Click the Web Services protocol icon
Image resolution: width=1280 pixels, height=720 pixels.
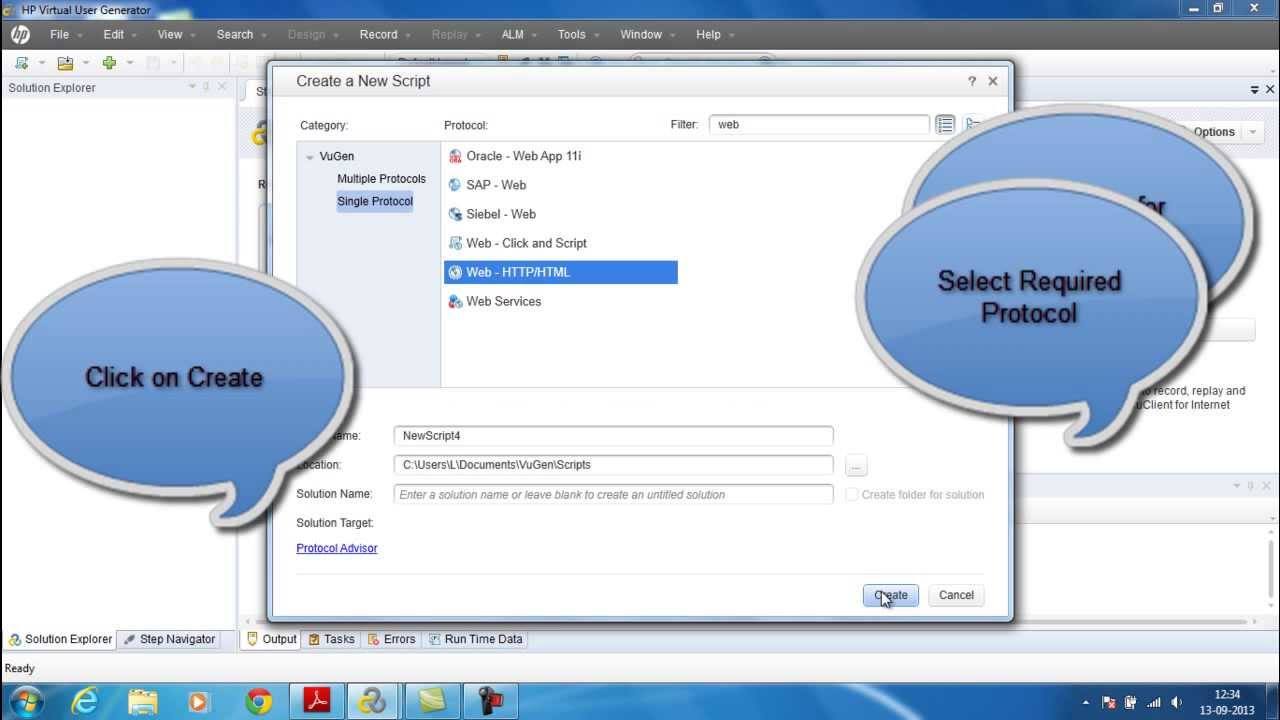pyautogui.click(x=455, y=301)
